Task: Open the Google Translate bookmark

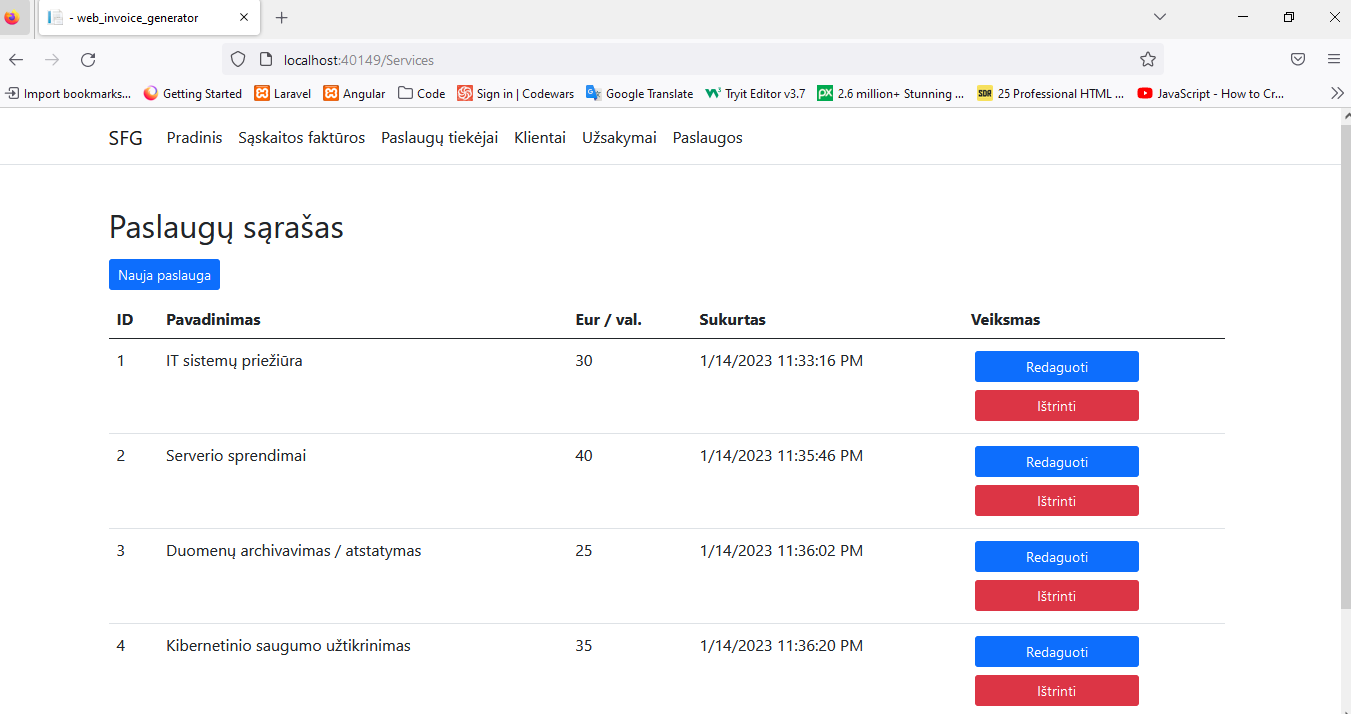Action: [x=639, y=93]
